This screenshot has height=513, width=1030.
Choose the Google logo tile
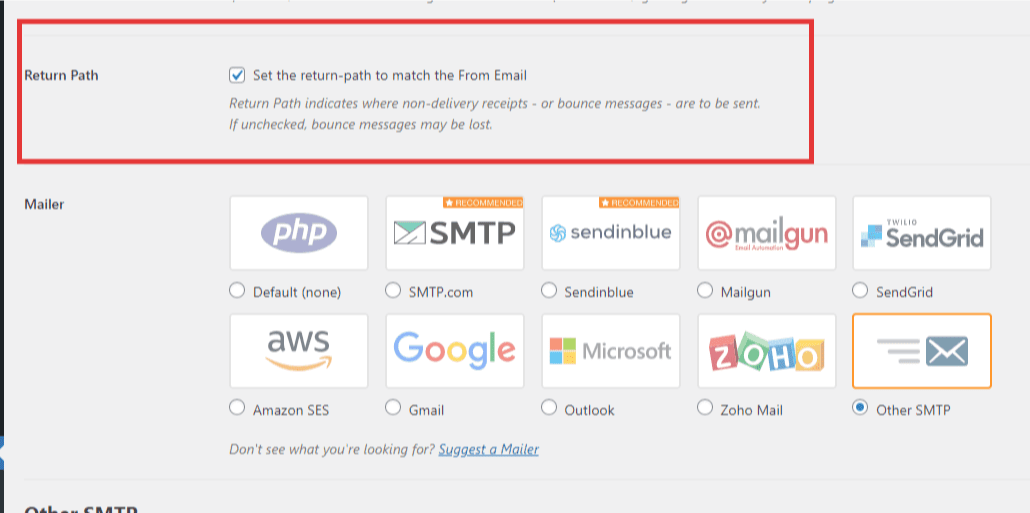tap(455, 351)
